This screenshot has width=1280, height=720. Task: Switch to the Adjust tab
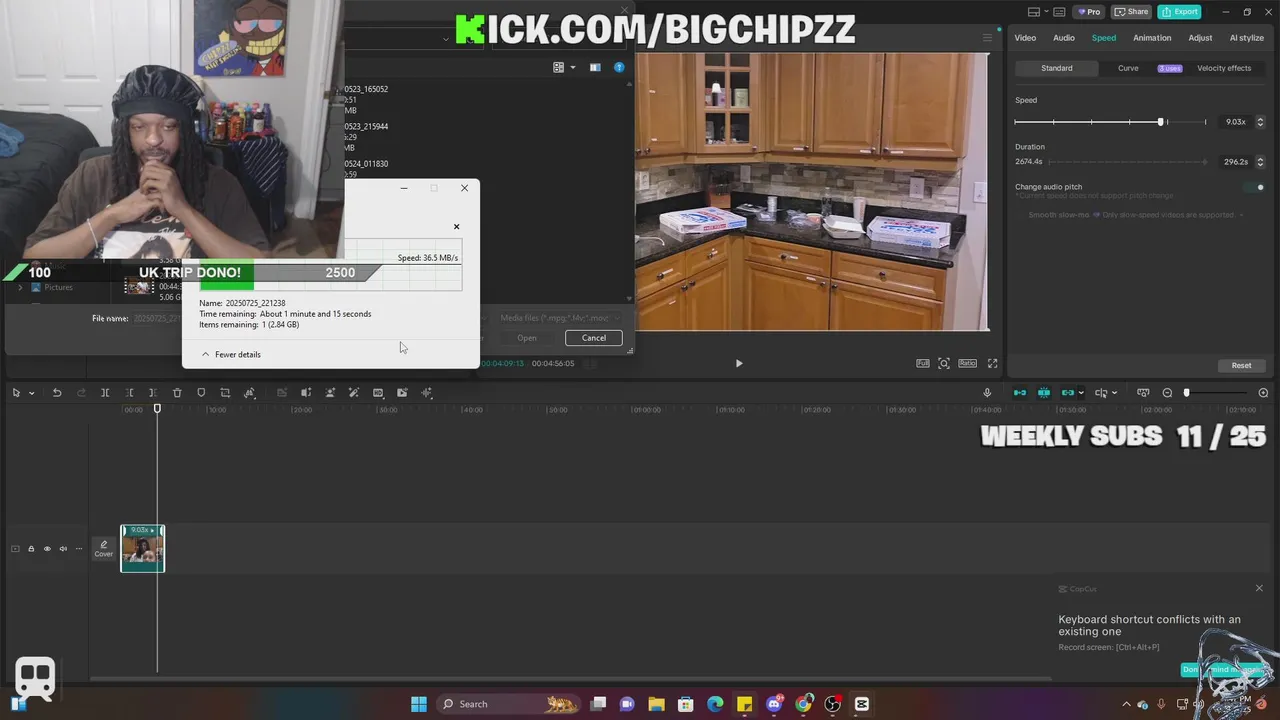pos(1200,38)
